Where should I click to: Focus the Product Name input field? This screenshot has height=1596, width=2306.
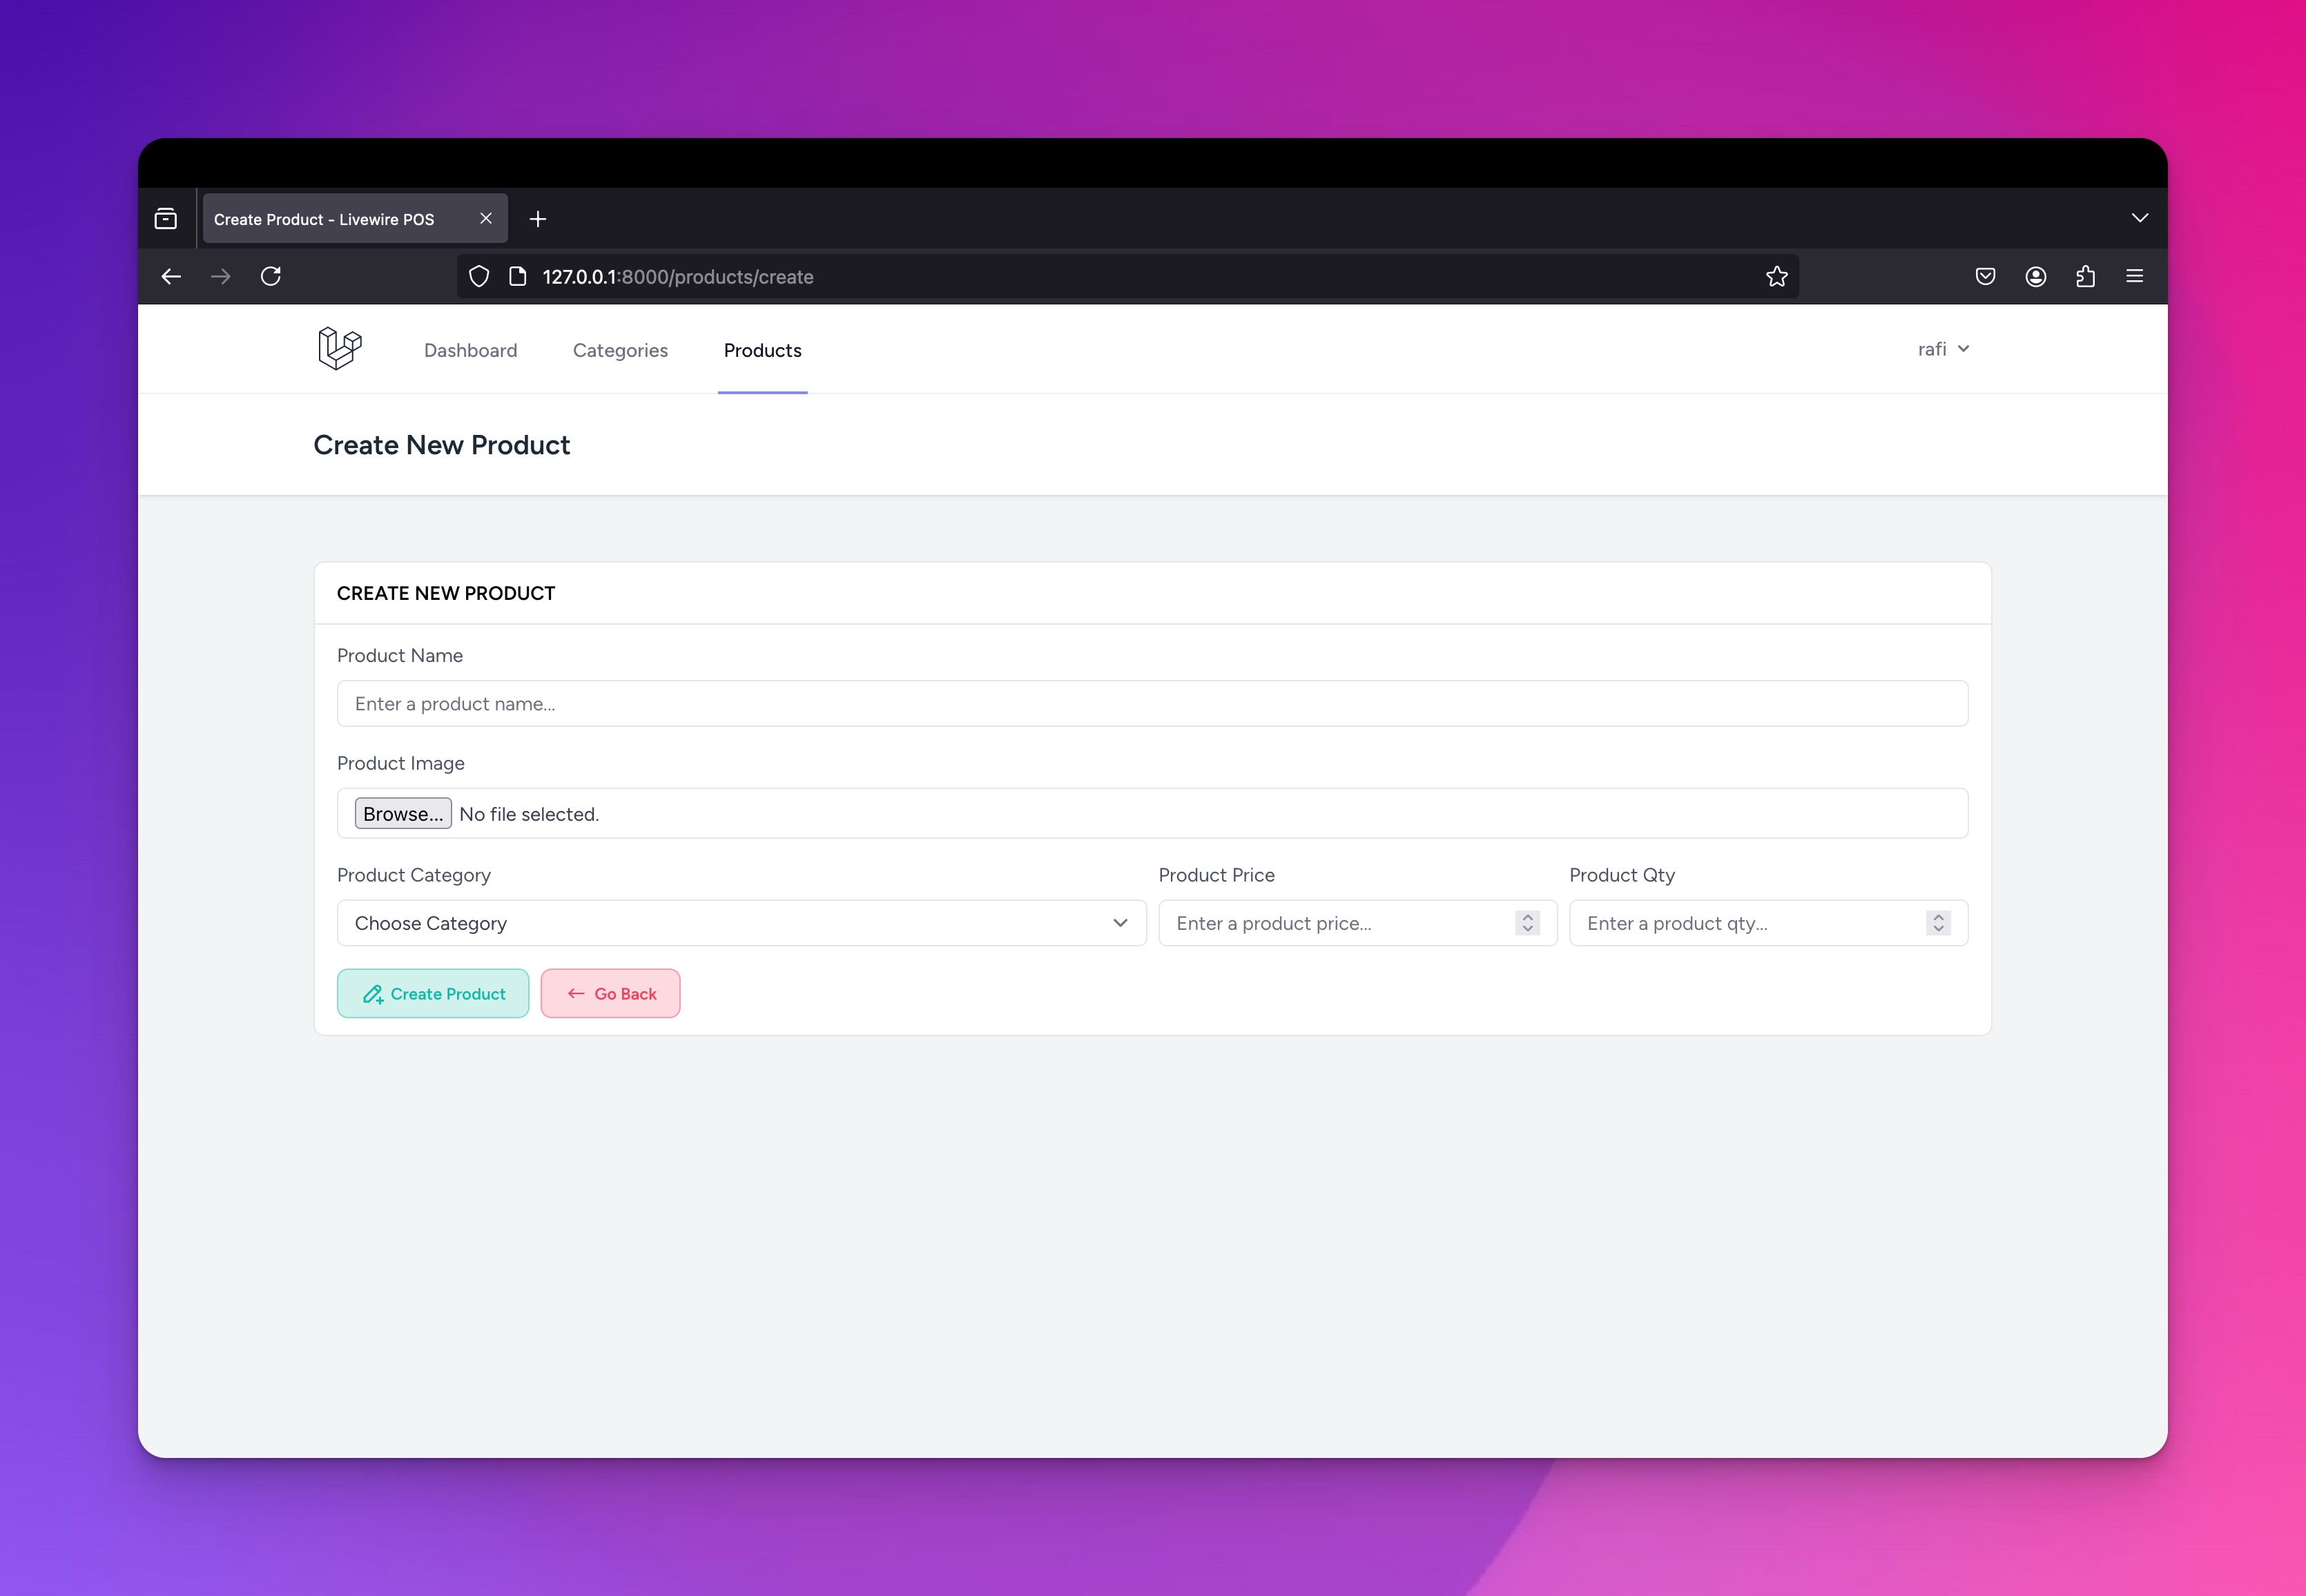point(1152,704)
